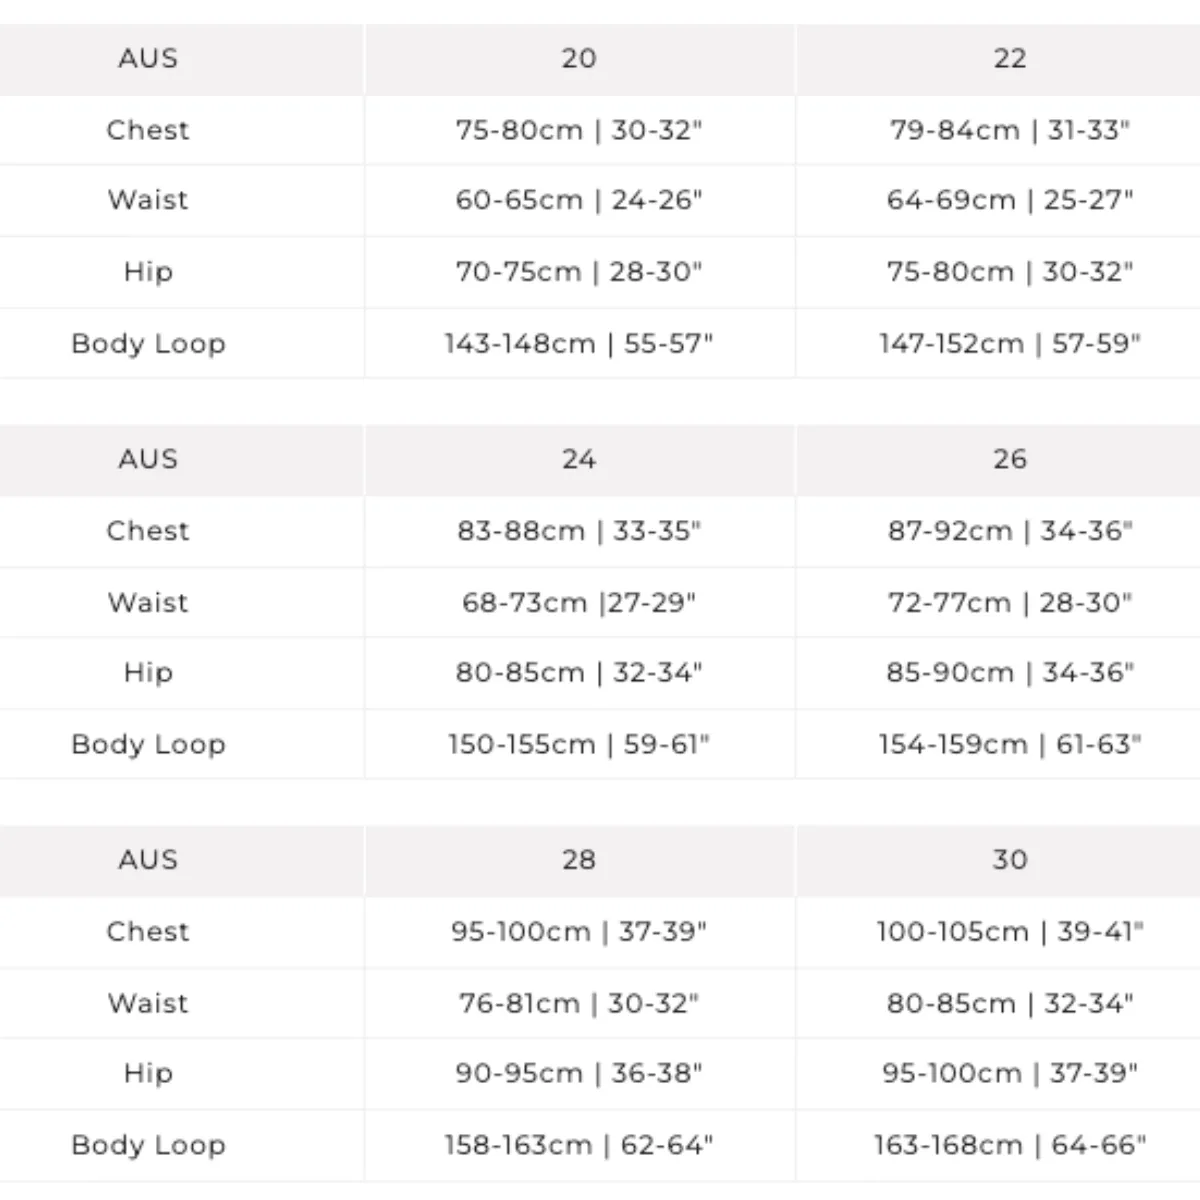Click the size 30 column header
1200x1200 pixels.
(1009, 860)
